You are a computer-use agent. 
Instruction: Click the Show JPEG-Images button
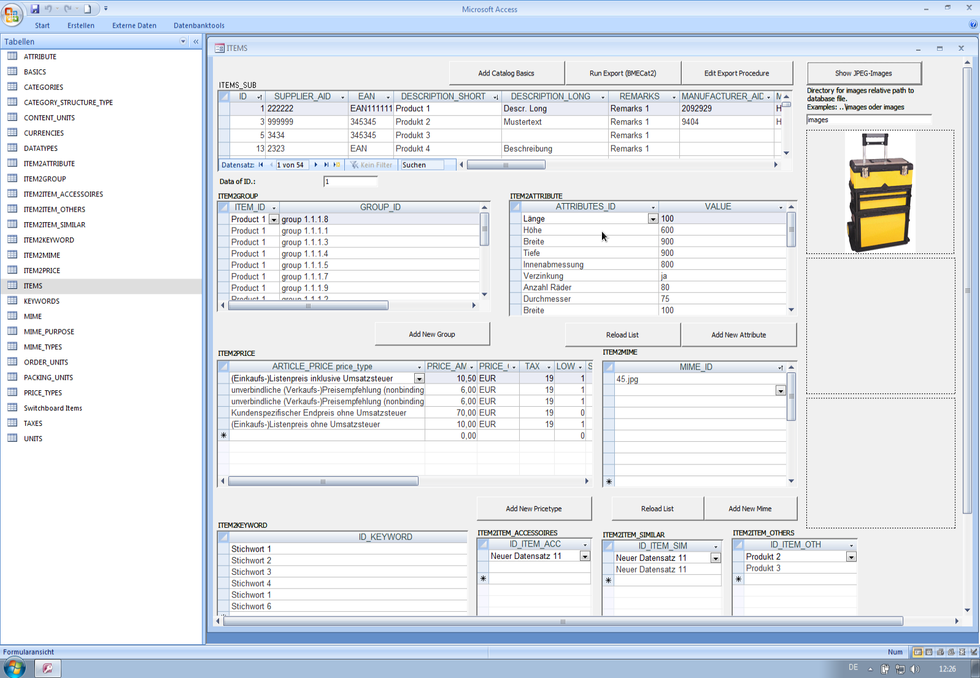(864, 73)
